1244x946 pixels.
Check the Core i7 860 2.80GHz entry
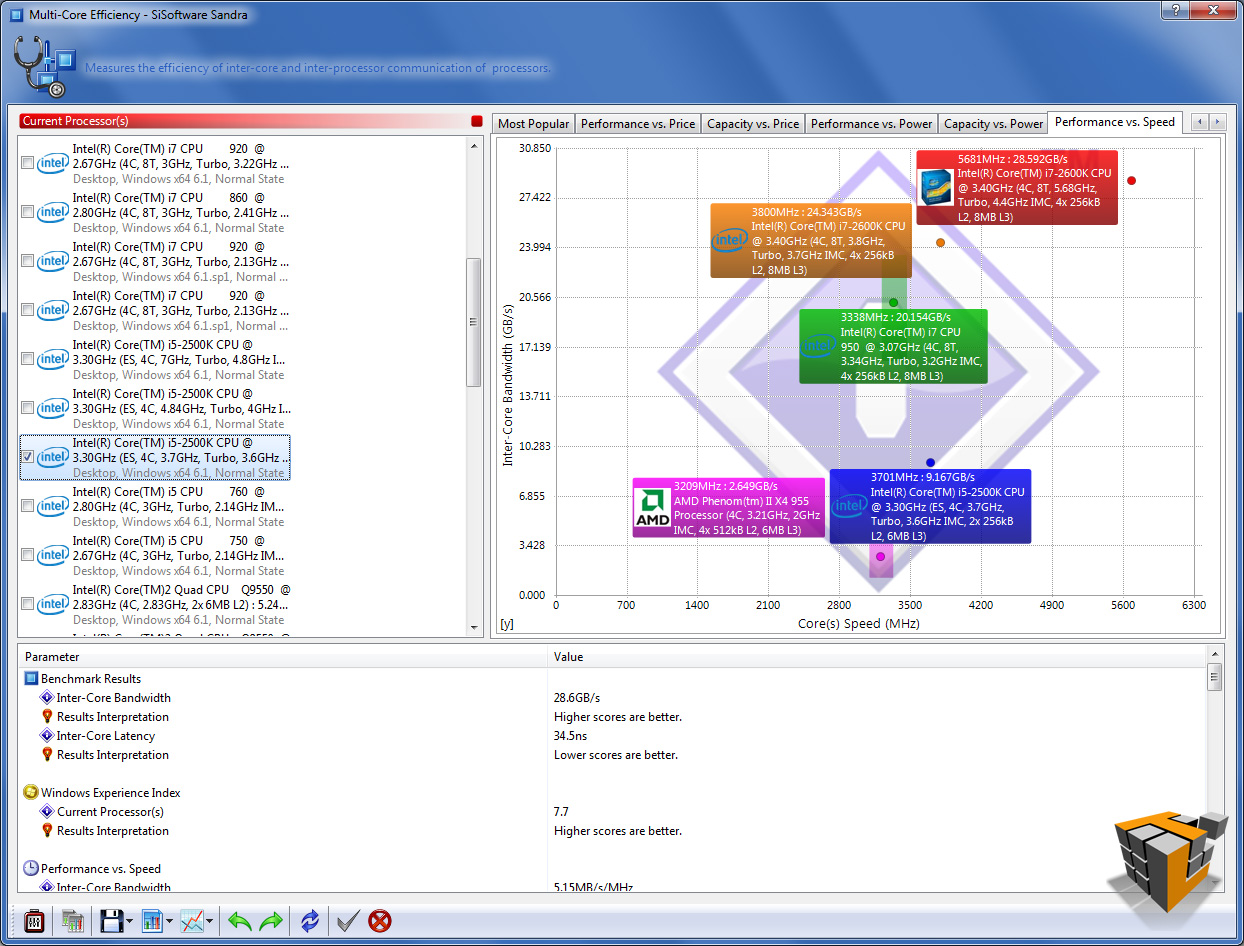tap(27, 212)
